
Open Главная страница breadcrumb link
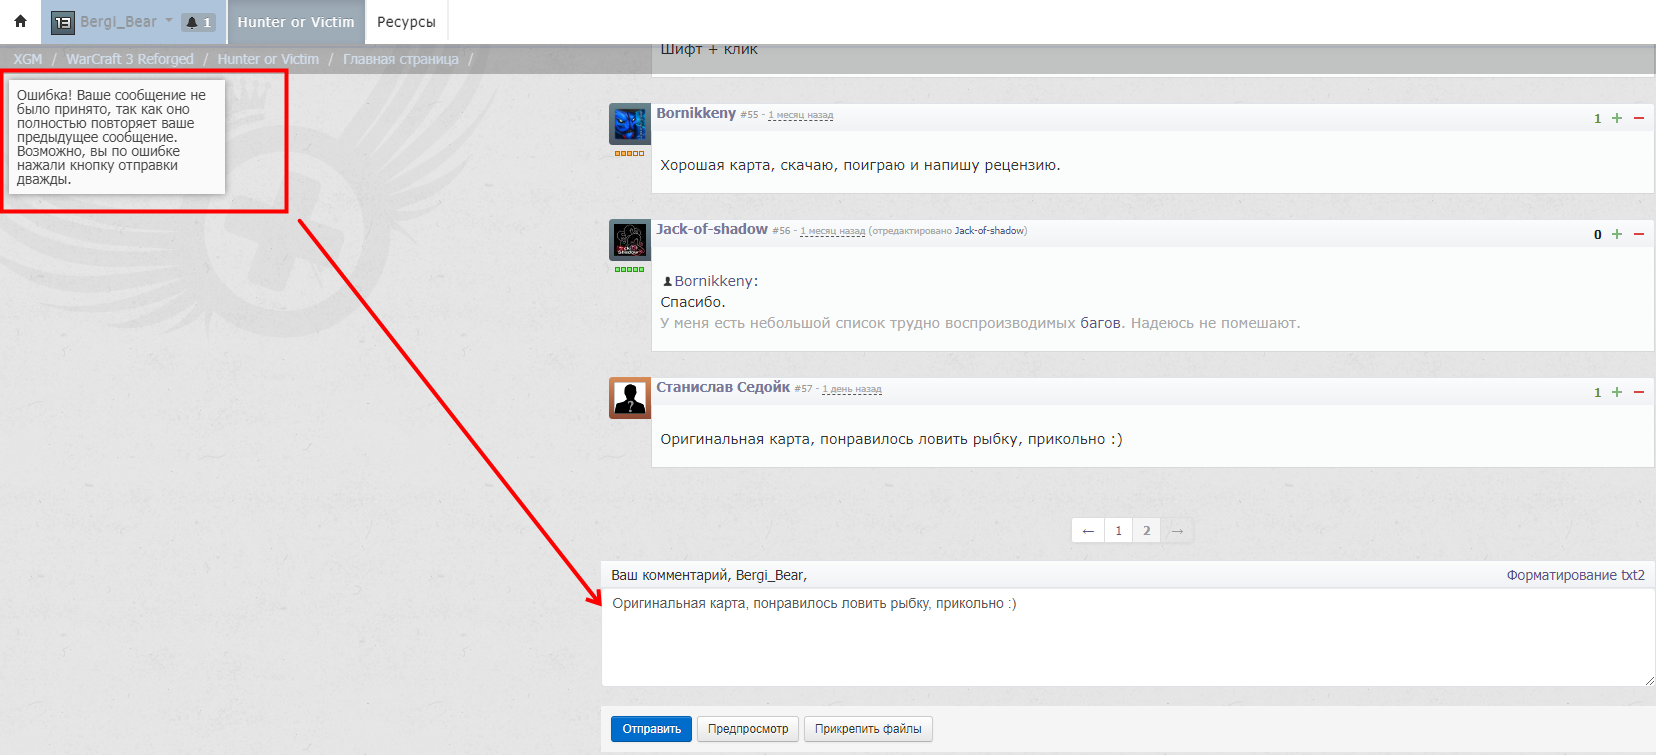[401, 59]
